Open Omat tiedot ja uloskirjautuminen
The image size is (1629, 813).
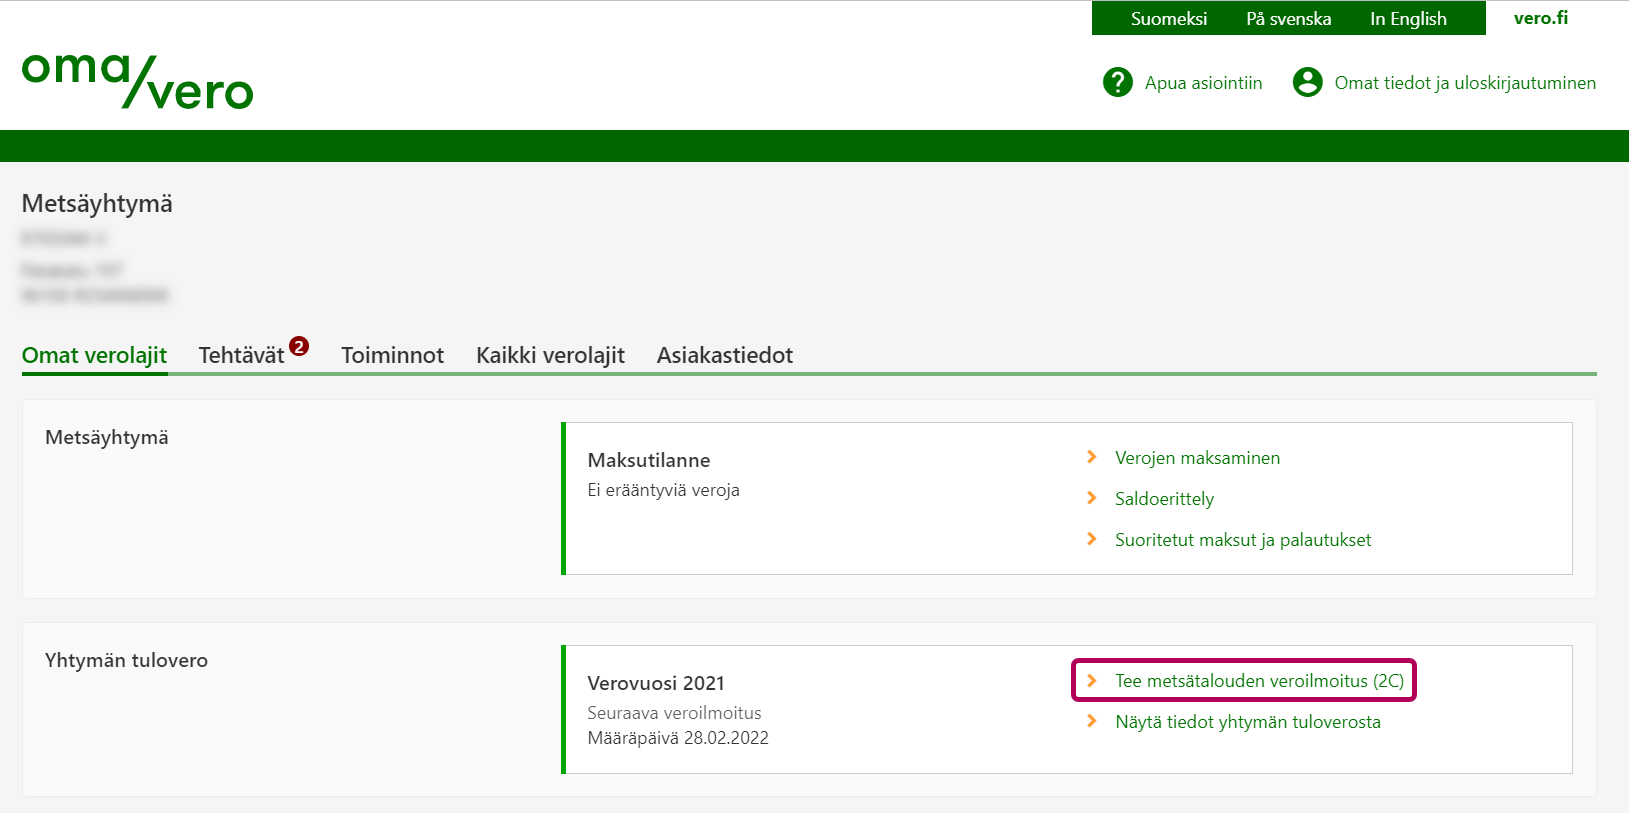pos(1464,83)
